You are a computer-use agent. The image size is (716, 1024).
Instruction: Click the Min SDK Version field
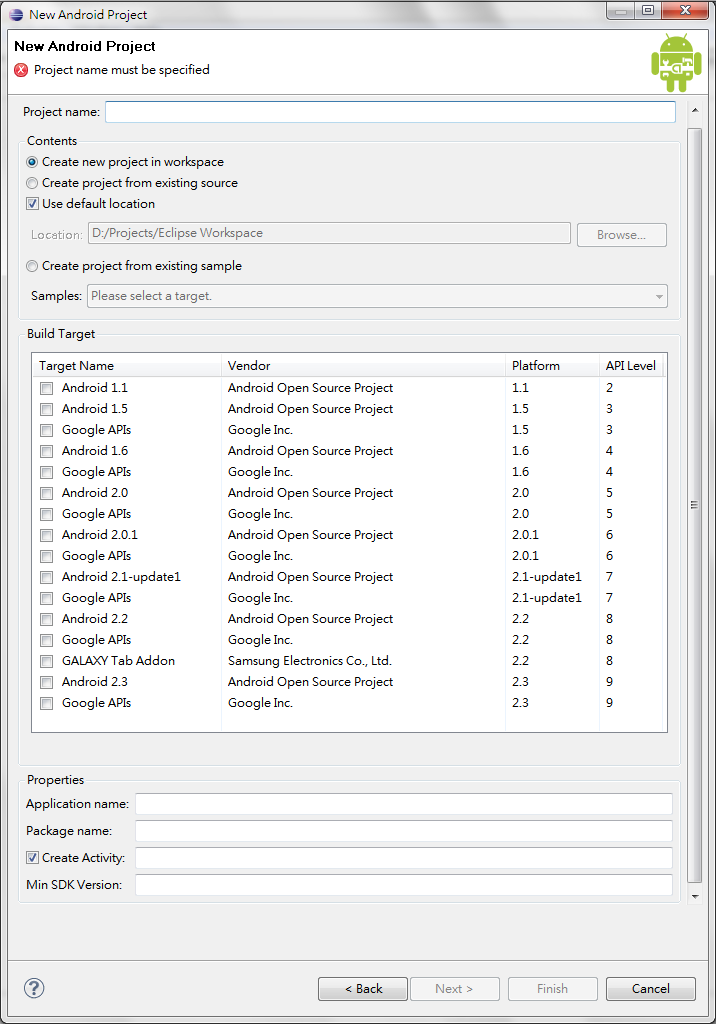point(404,885)
